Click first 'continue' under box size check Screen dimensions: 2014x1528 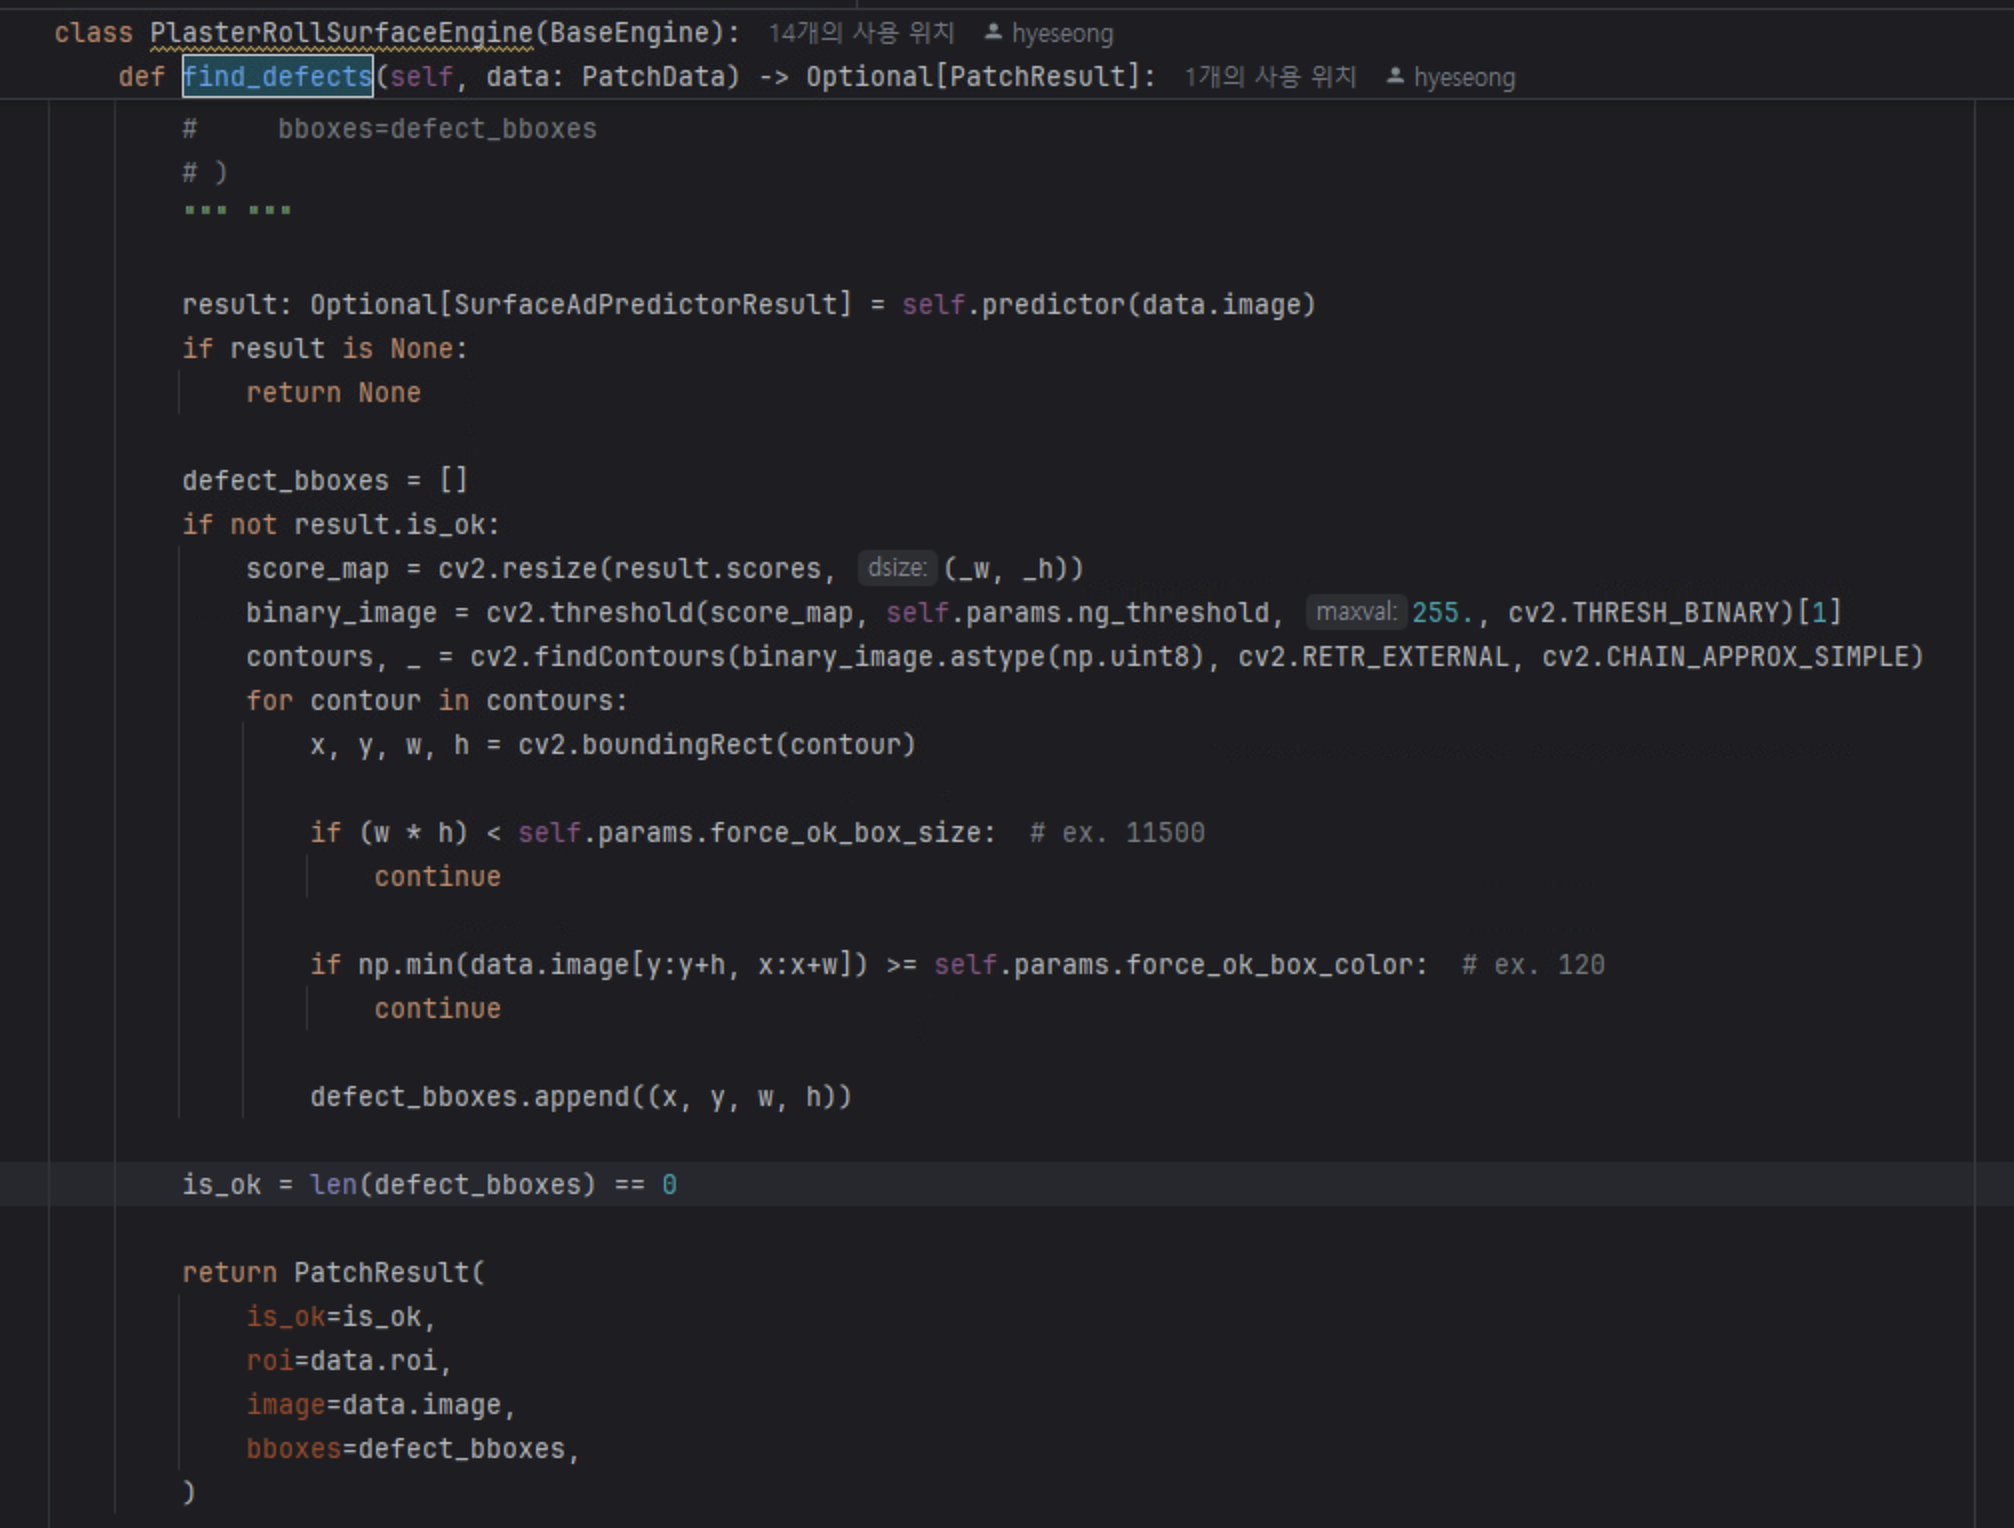437,877
